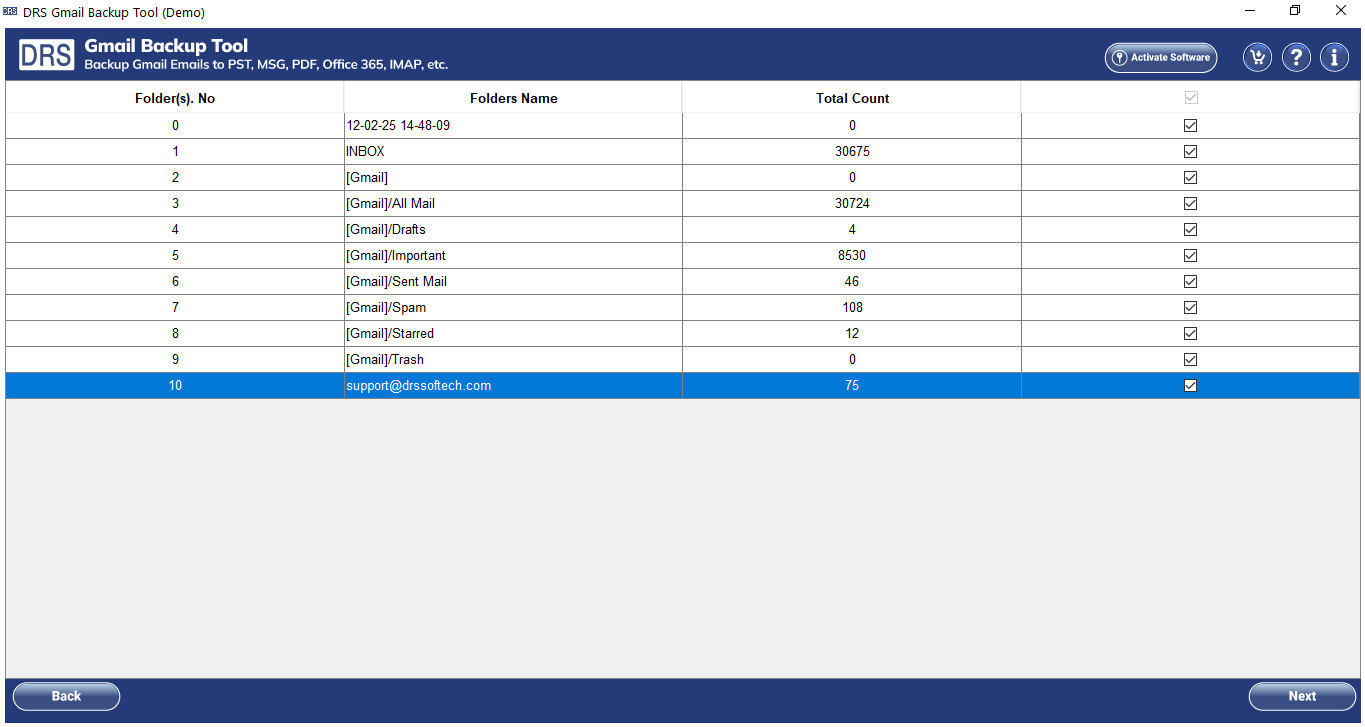1365x727 pixels.
Task: Click the 8530 total count cell
Action: [x=852, y=256]
